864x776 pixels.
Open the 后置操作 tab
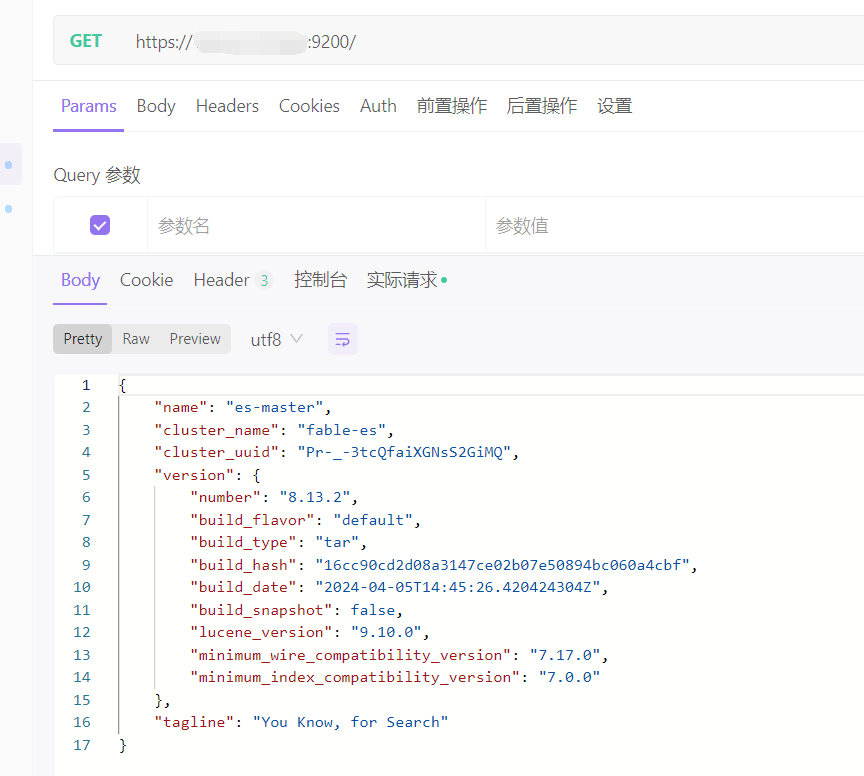[542, 106]
